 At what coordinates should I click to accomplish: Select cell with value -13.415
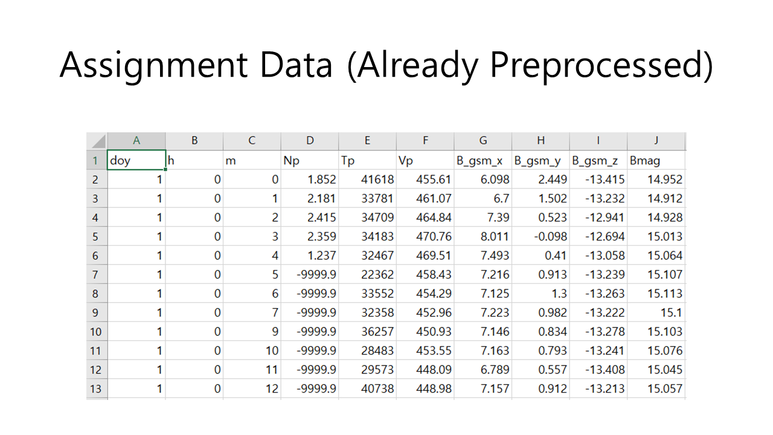598,180
